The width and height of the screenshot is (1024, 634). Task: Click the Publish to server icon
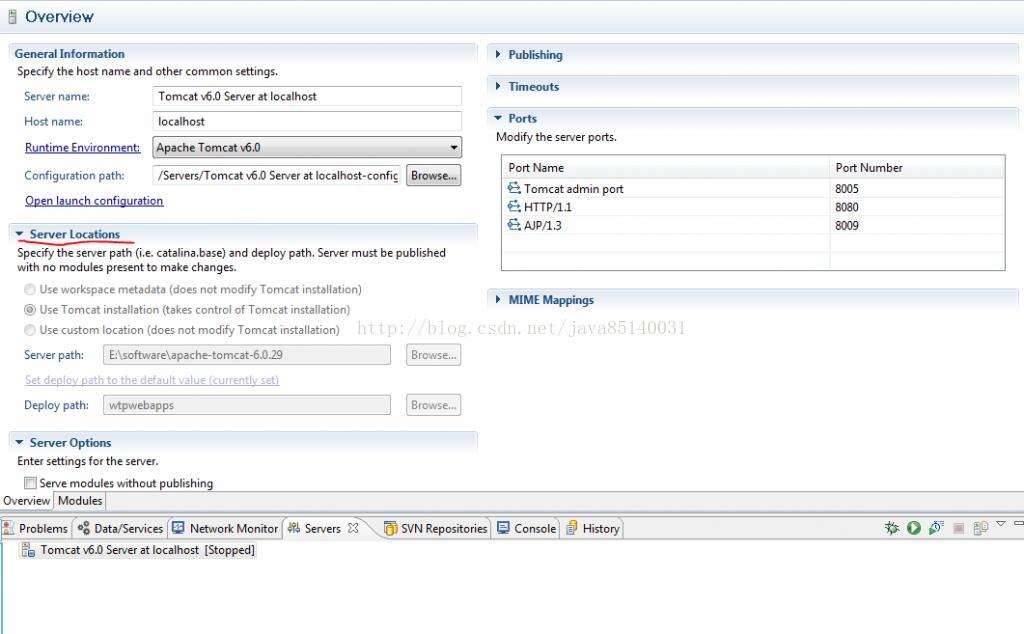[x=980, y=528]
